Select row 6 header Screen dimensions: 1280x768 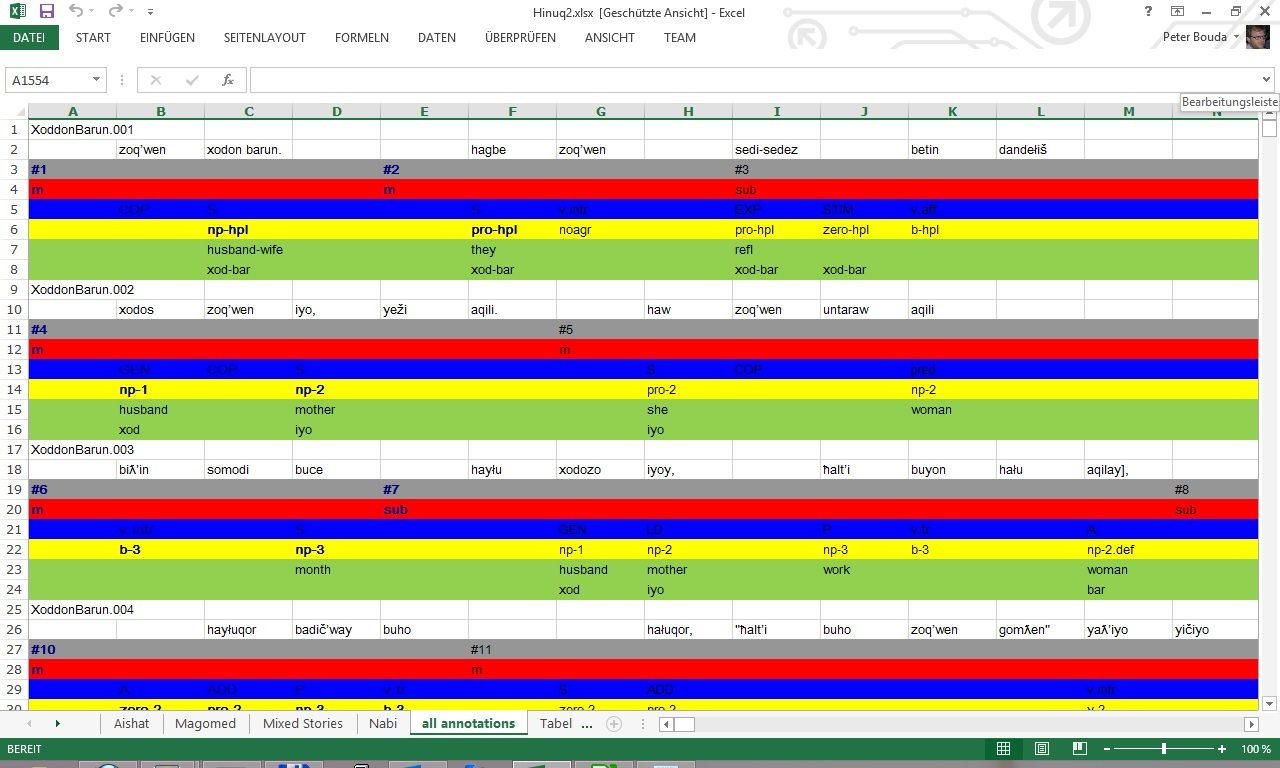[x=14, y=230]
